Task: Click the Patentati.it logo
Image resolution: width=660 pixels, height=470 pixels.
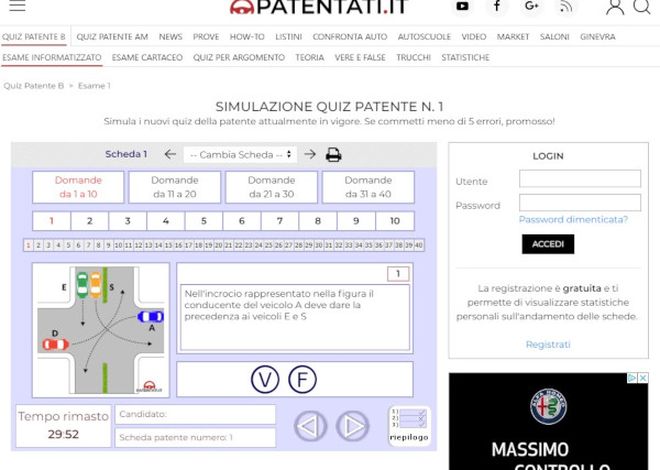Action: click(x=319, y=6)
